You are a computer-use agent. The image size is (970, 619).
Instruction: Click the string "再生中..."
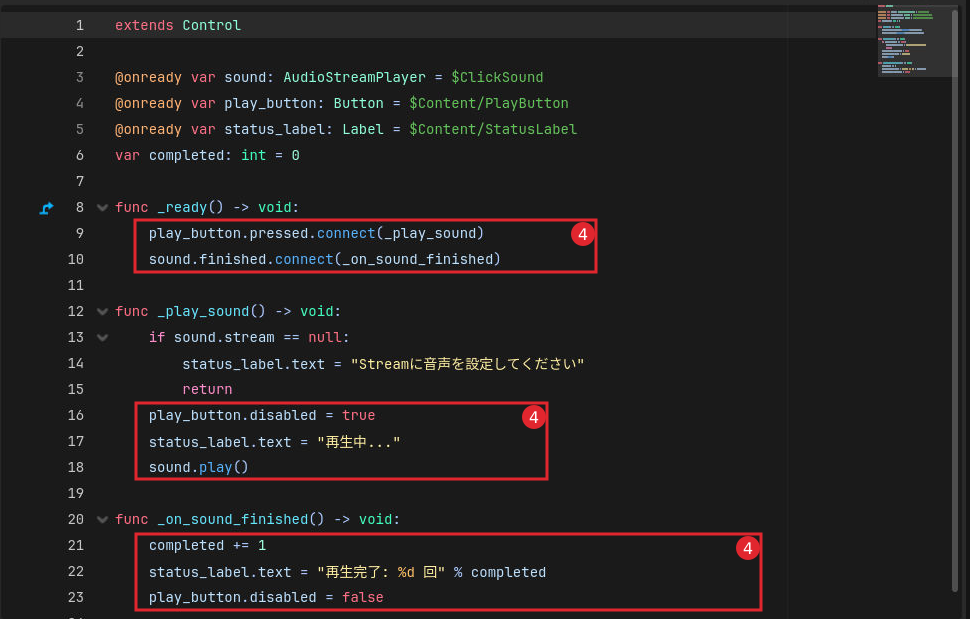[x=359, y=442]
